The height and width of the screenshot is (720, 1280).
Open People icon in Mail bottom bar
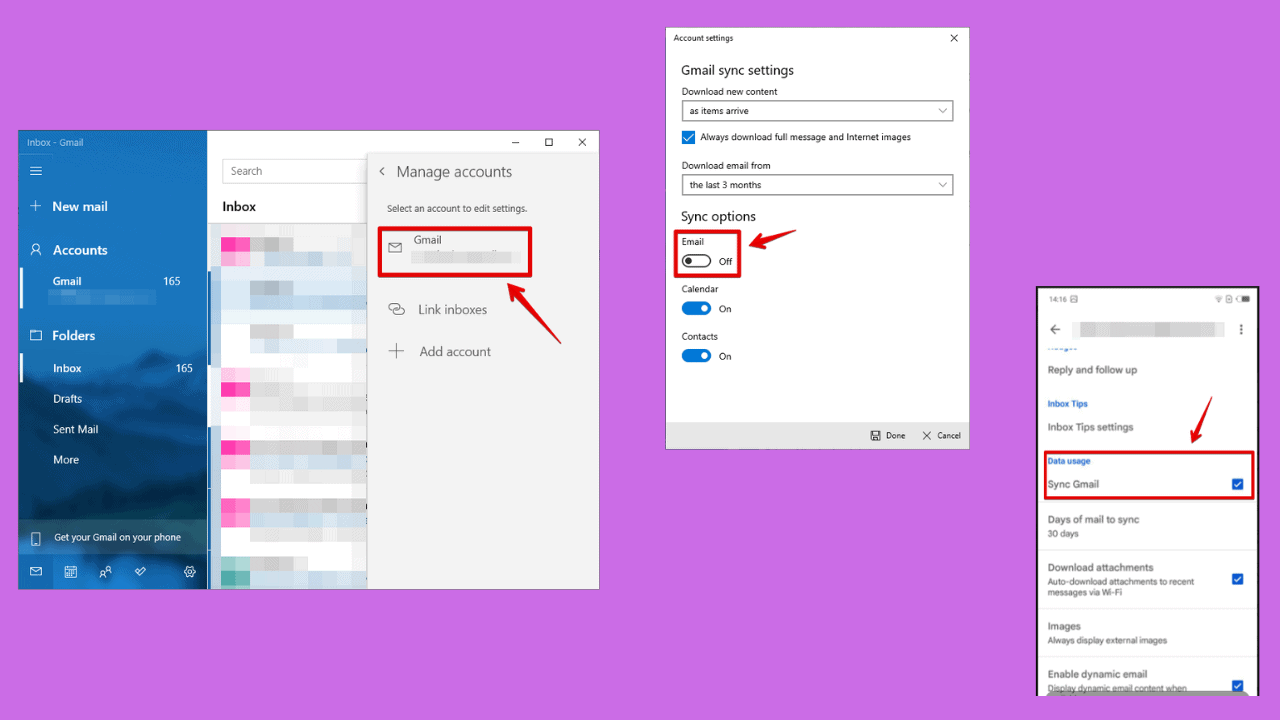click(x=105, y=572)
